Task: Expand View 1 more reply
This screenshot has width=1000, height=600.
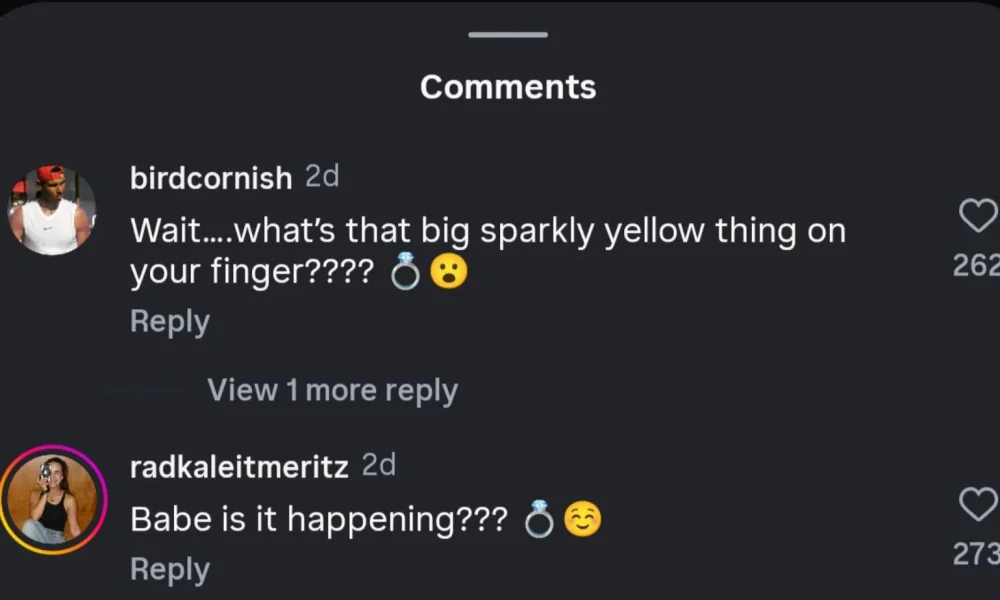Action: [332, 390]
